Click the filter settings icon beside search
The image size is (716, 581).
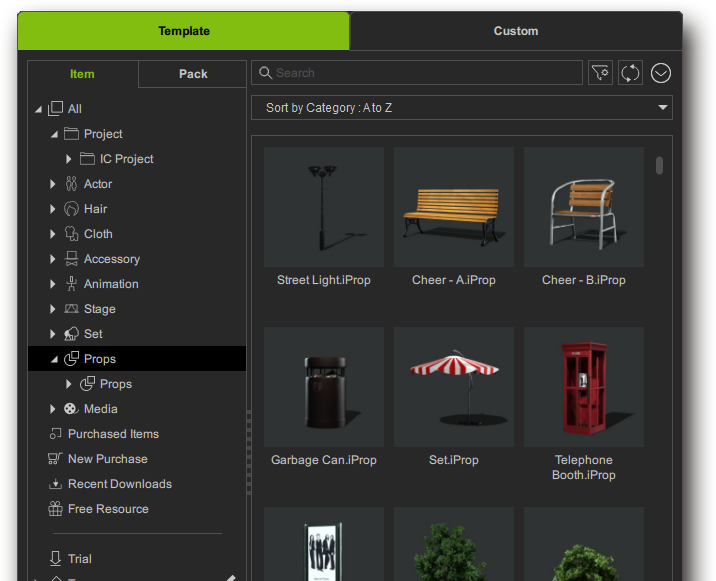[600, 73]
